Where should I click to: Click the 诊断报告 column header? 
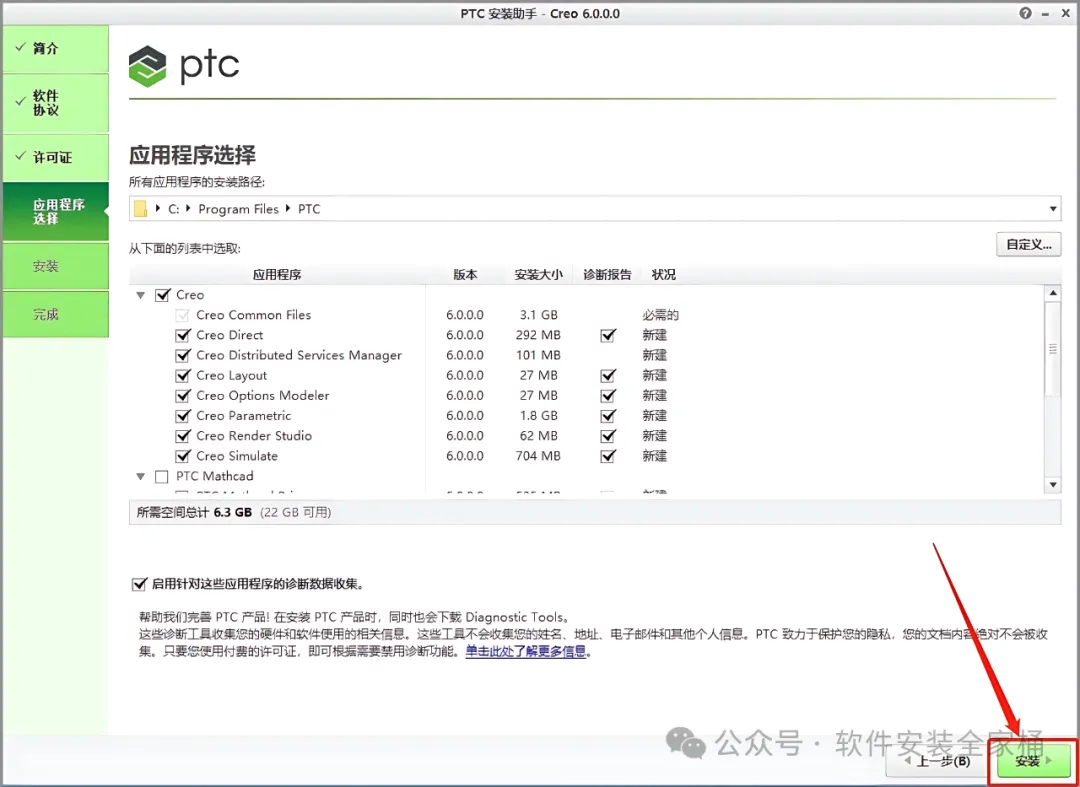pyautogui.click(x=607, y=275)
